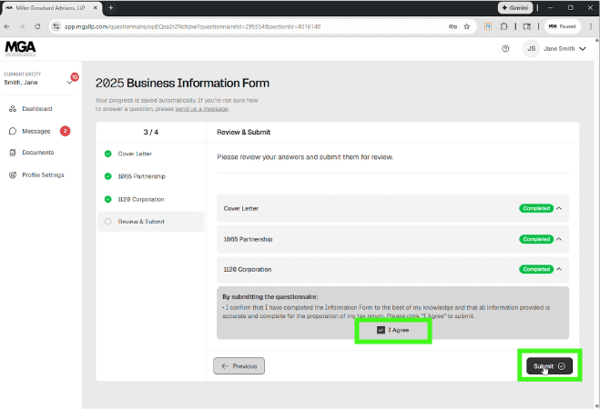Toggle the I Agree checkbox

(x=381, y=330)
